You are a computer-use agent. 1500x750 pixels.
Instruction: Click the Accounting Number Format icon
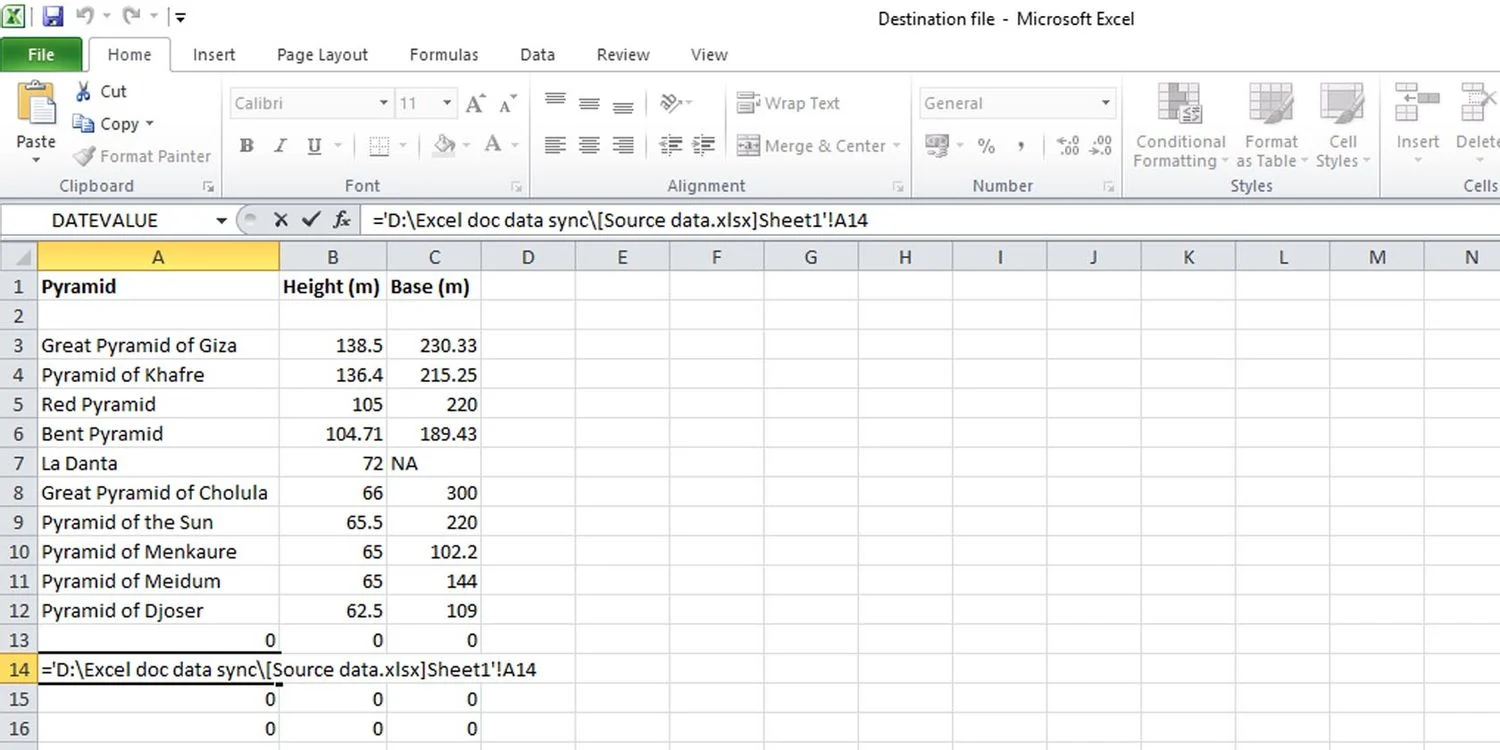(x=937, y=146)
